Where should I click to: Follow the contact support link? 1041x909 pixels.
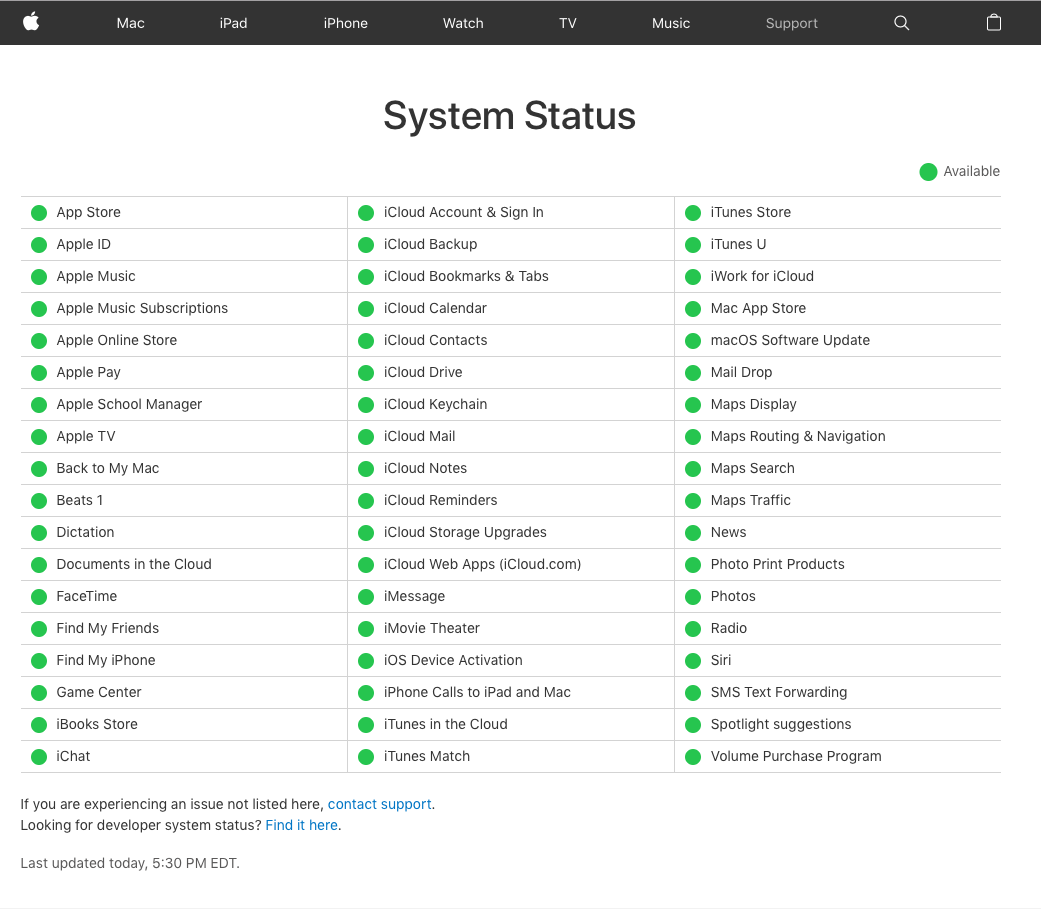379,804
